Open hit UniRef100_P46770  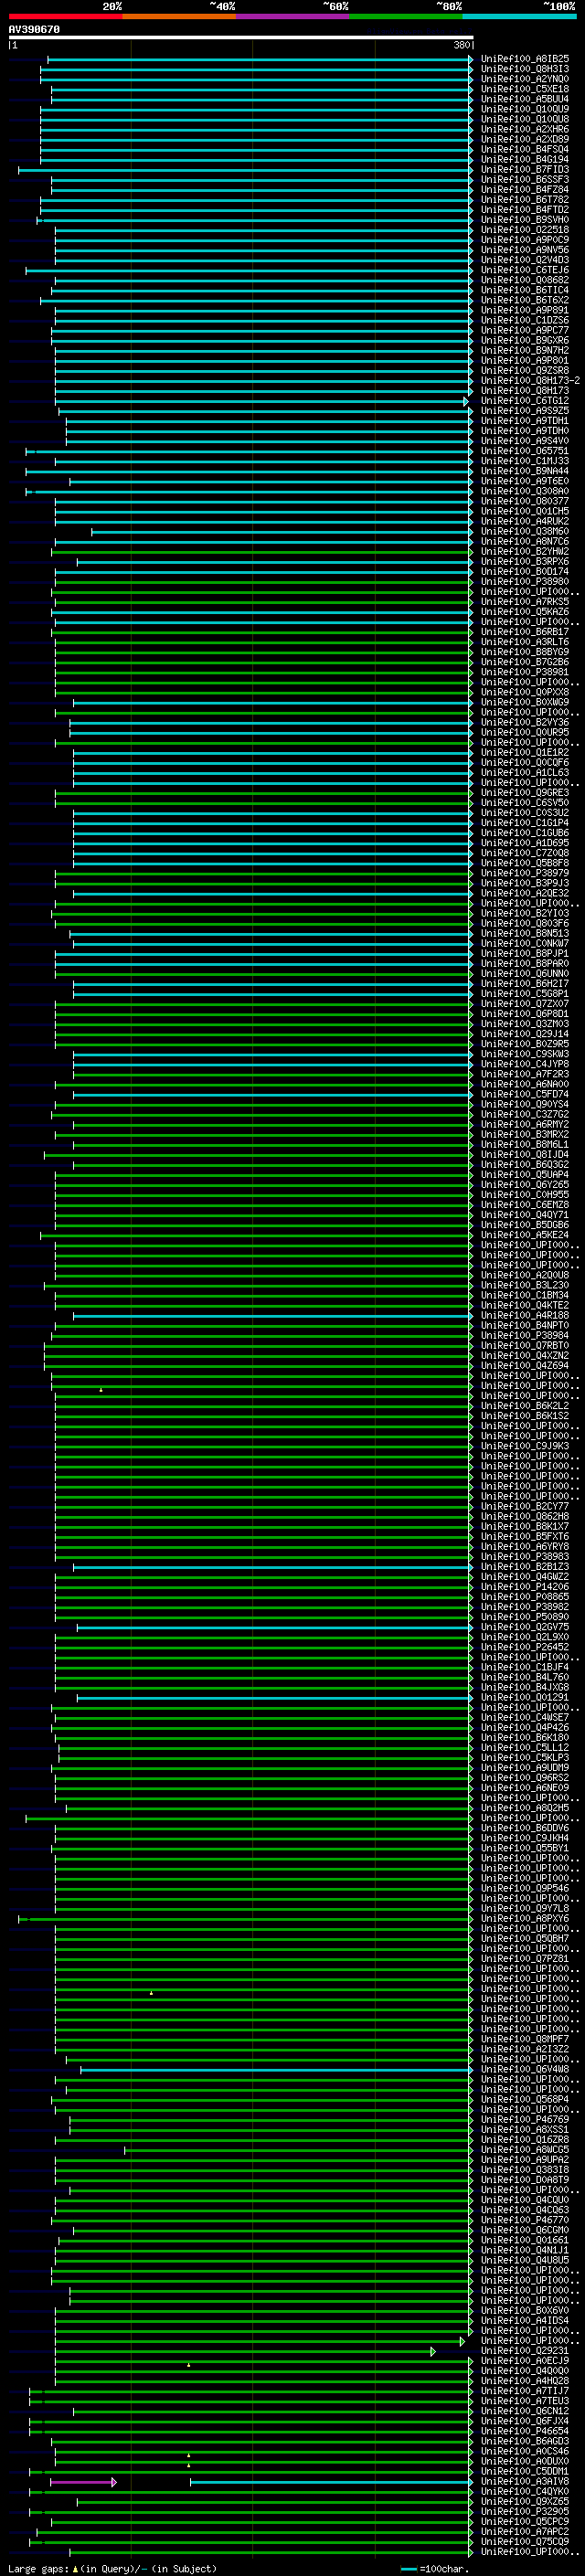(525, 2219)
